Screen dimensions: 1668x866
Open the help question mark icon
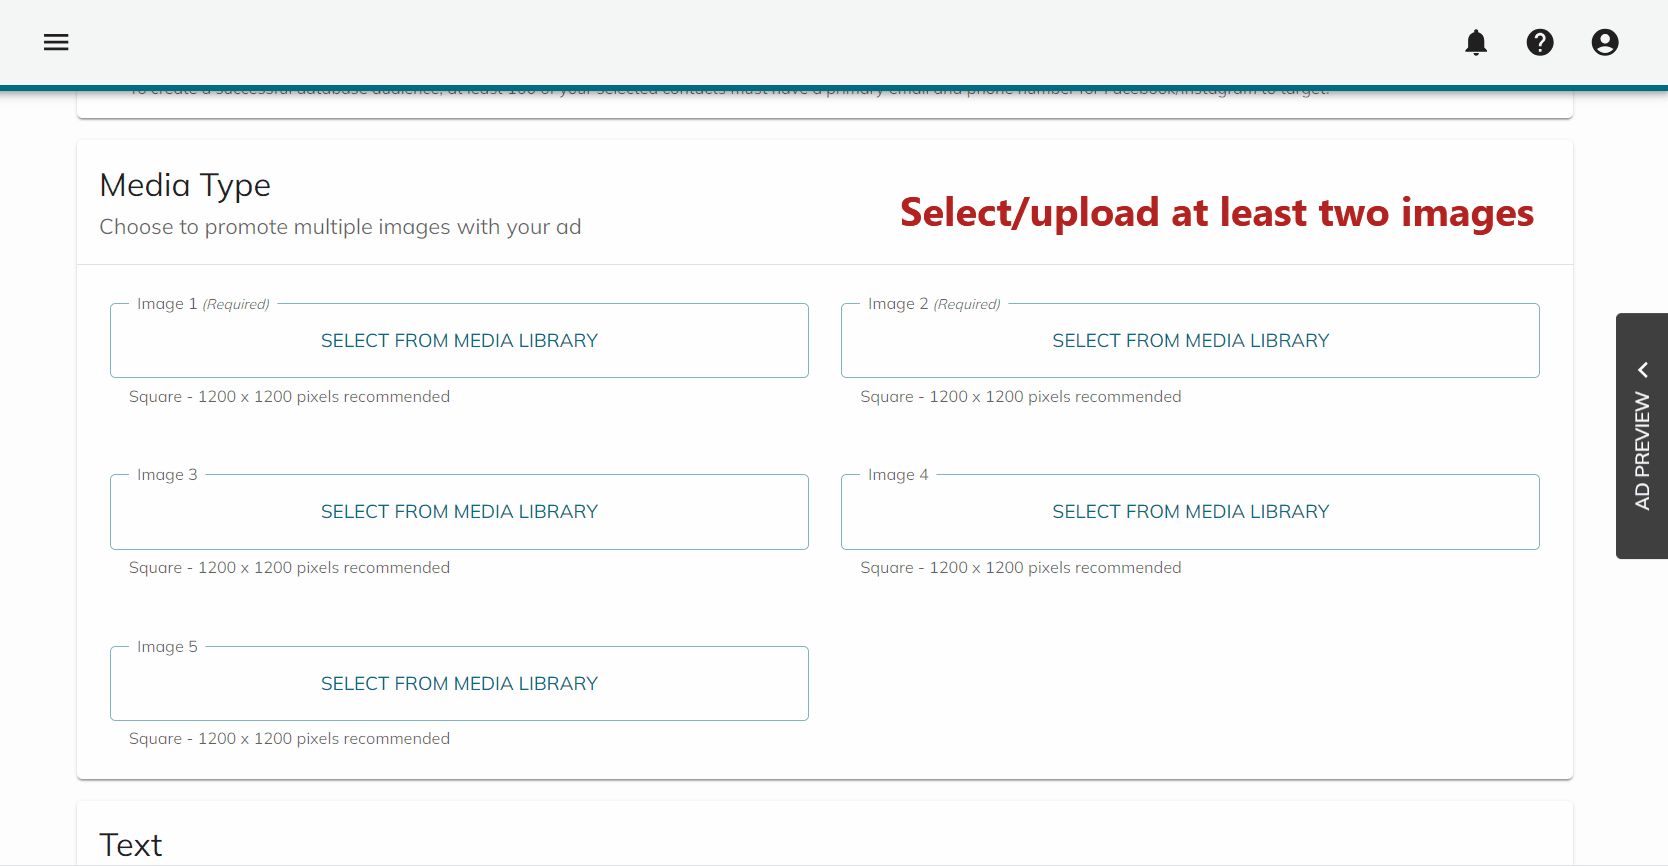1540,42
